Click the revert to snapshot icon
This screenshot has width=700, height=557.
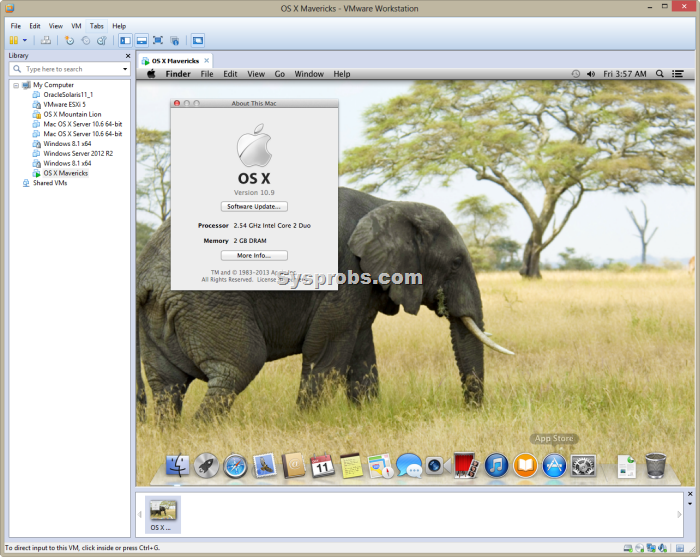coord(86,41)
